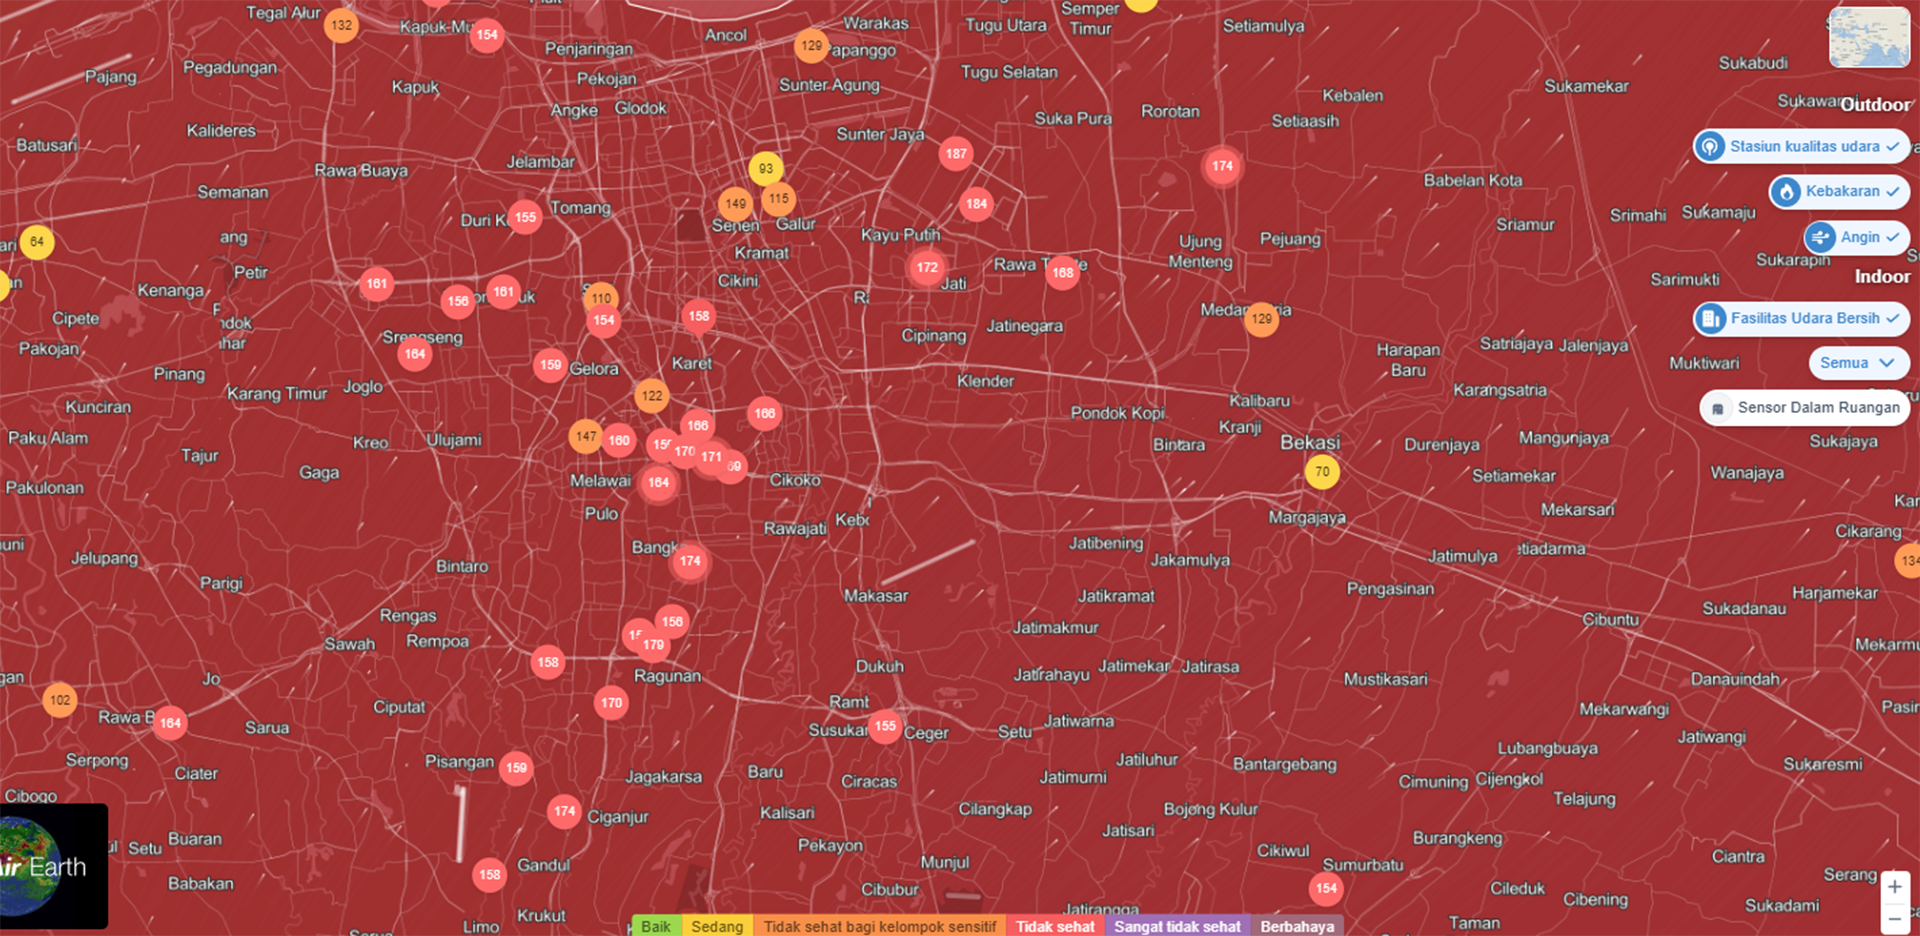Click the Fasilitas Udara Bersih building icon

coord(1711,319)
